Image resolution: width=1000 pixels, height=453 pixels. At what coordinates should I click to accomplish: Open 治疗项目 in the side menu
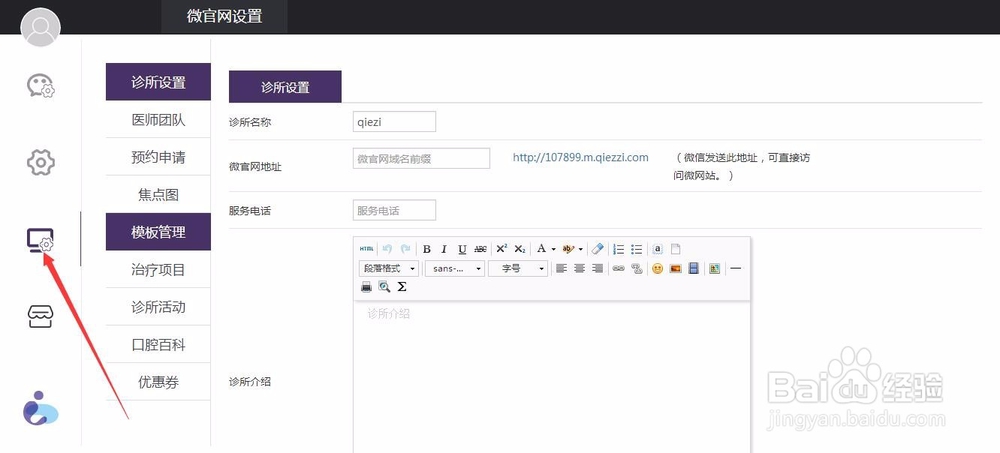pos(158,269)
